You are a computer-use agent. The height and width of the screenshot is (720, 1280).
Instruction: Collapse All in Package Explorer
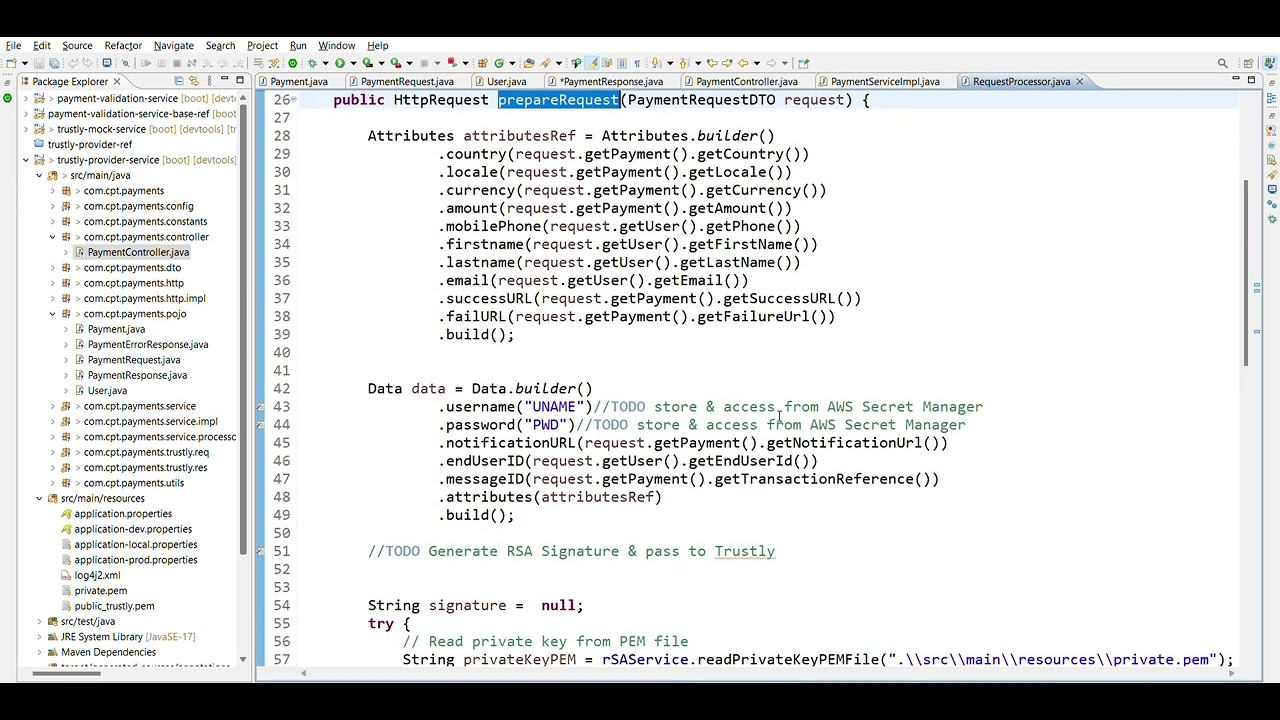coord(179,81)
